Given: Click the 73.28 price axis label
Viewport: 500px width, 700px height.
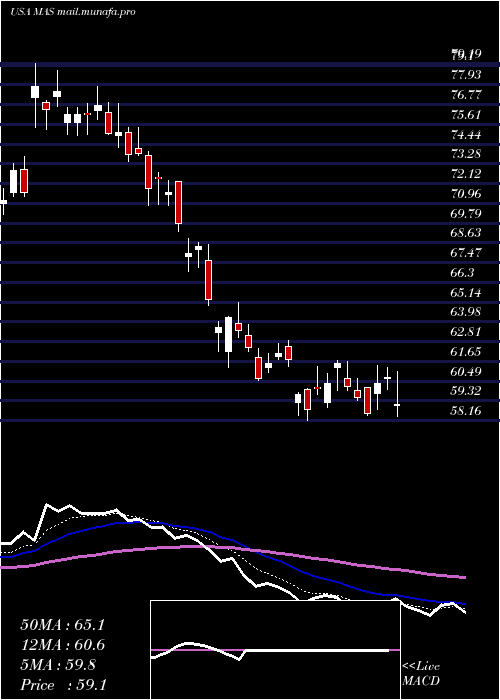Looking at the screenshot, I should [x=466, y=154].
